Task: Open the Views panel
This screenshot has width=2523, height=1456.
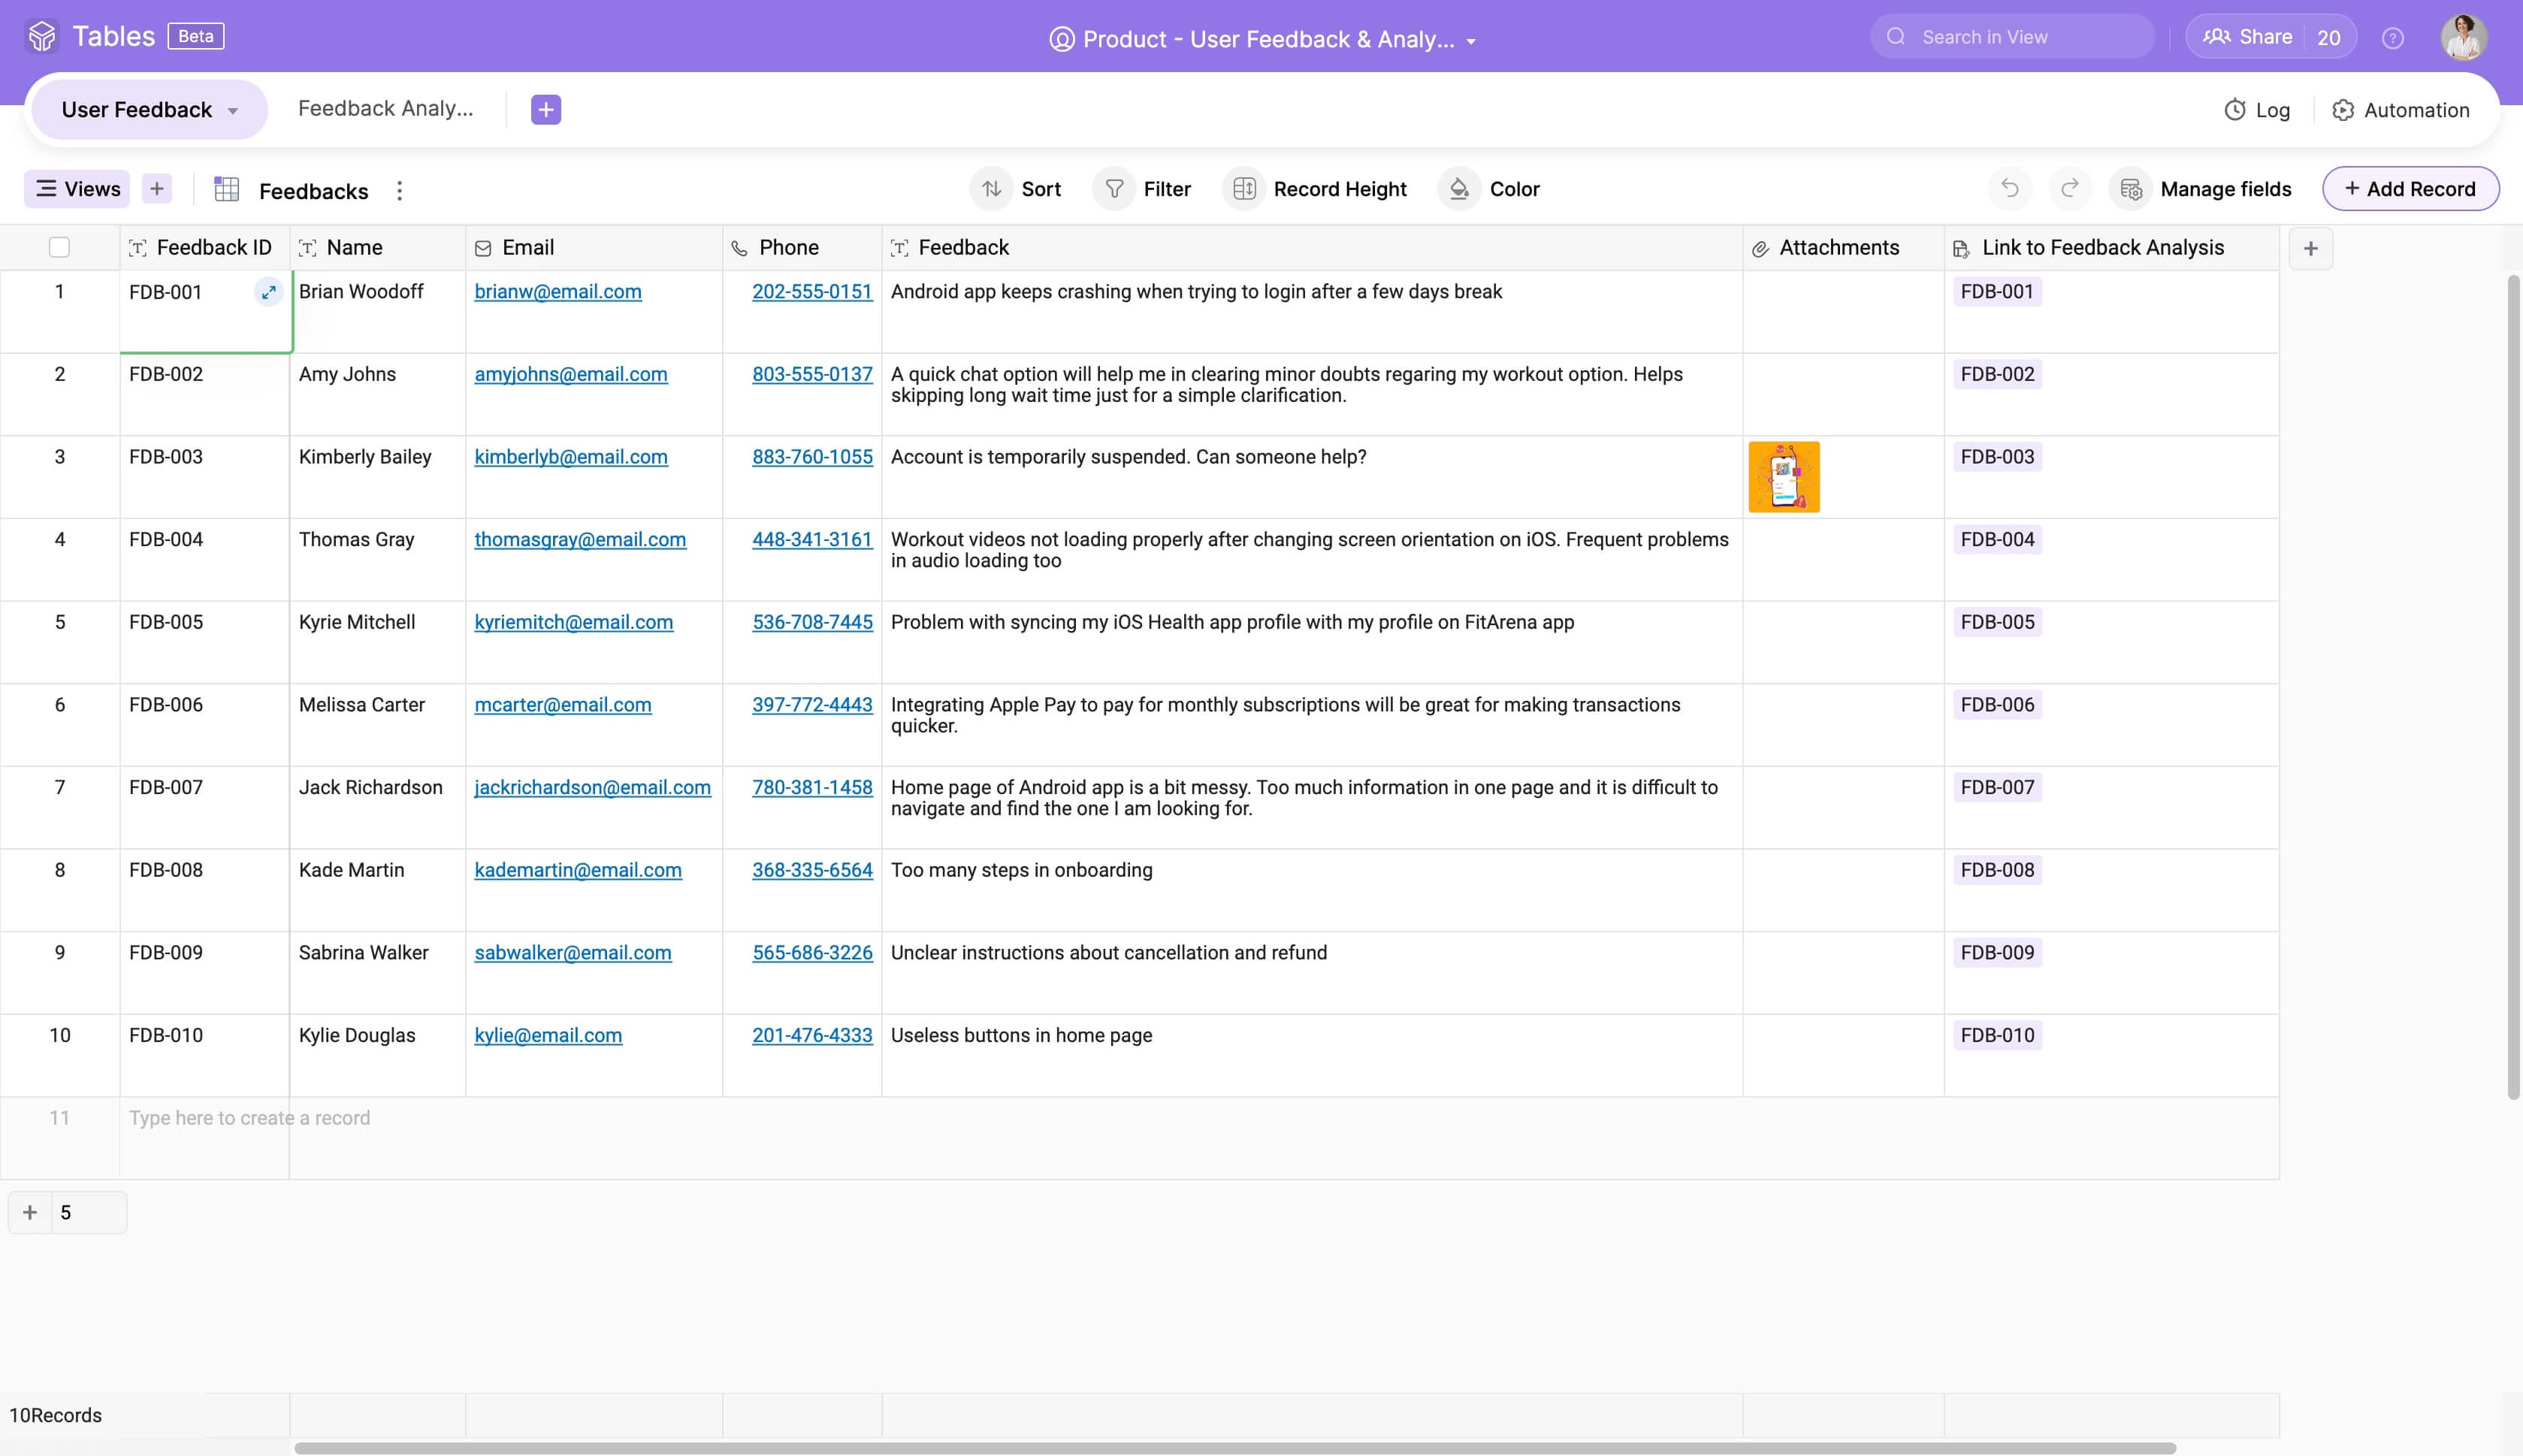Action: [77, 189]
